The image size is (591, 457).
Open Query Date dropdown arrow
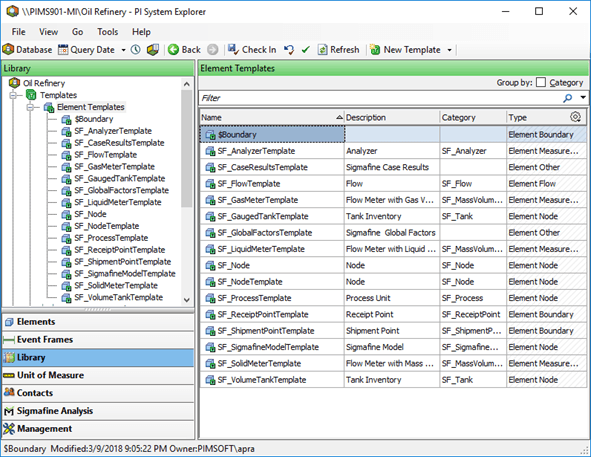(123, 50)
